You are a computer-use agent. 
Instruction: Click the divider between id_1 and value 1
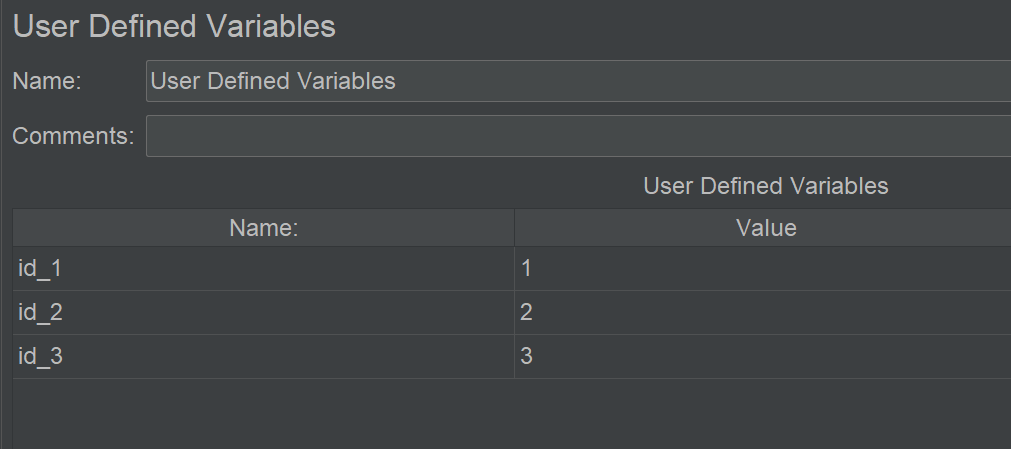(x=515, y=268)
